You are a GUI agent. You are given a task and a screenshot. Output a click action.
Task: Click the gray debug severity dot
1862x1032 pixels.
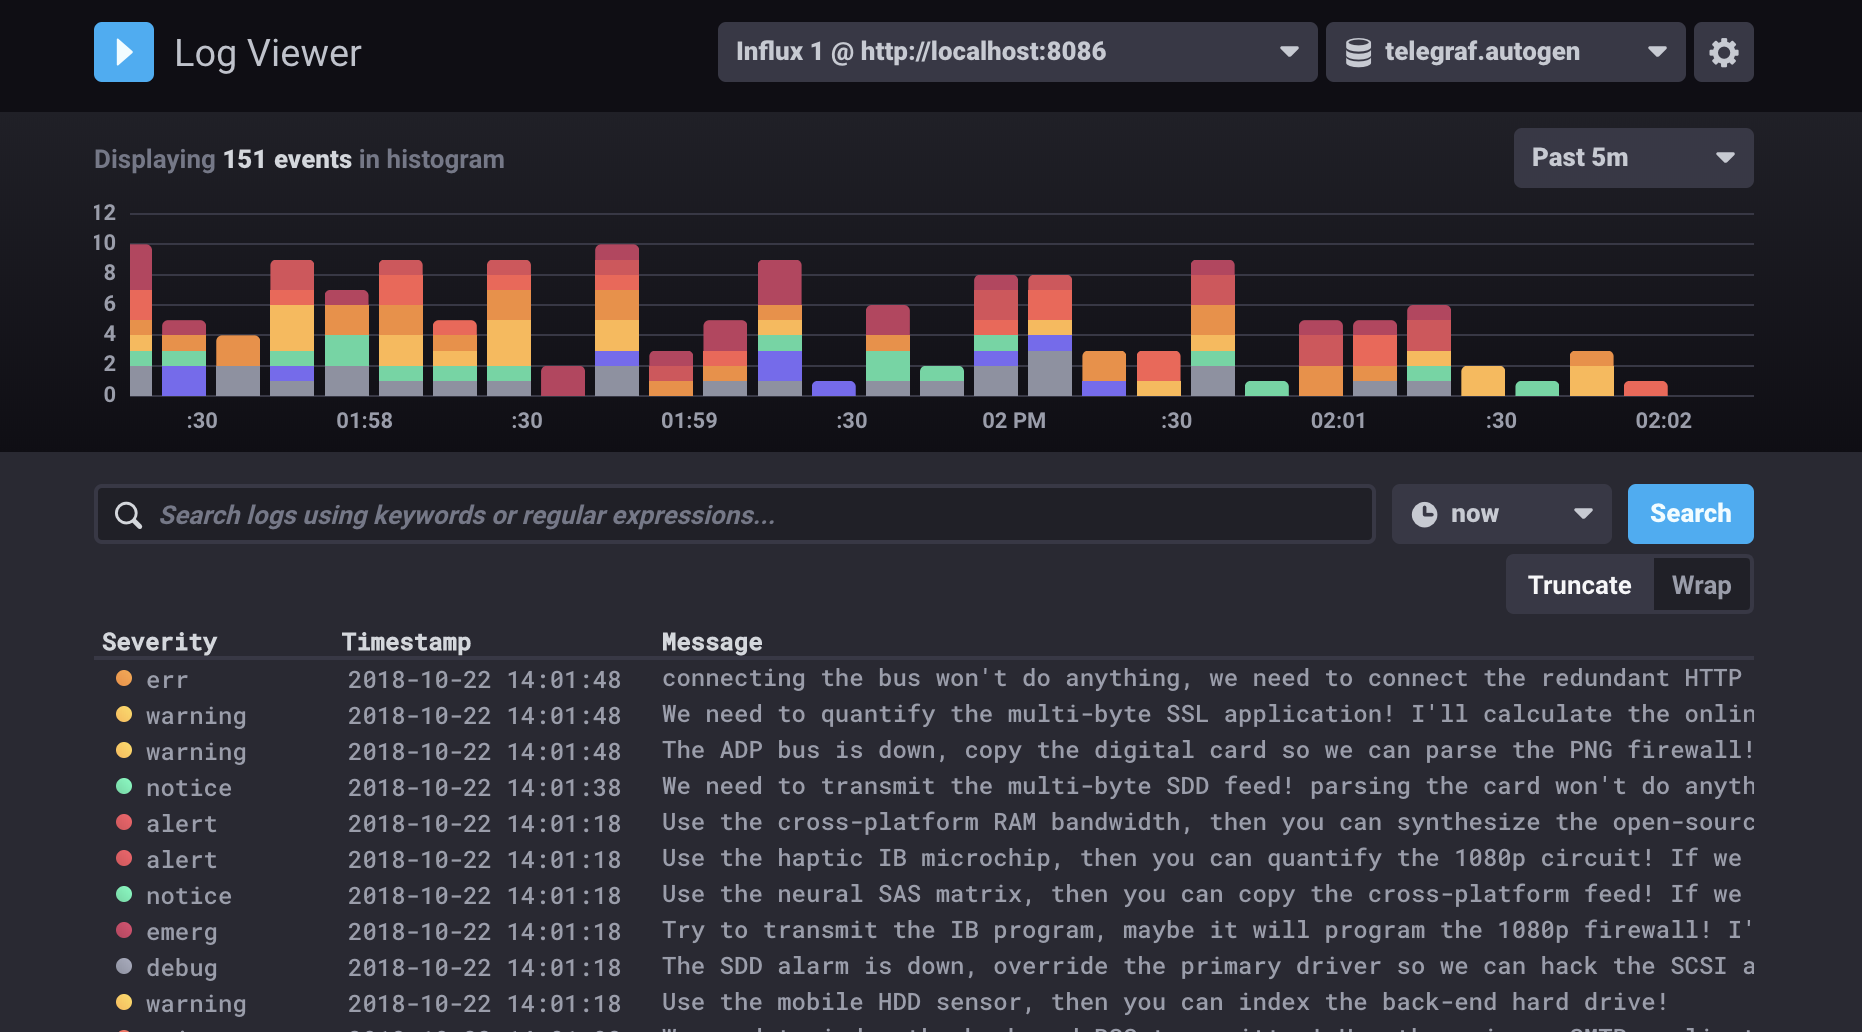pos(124,966)
